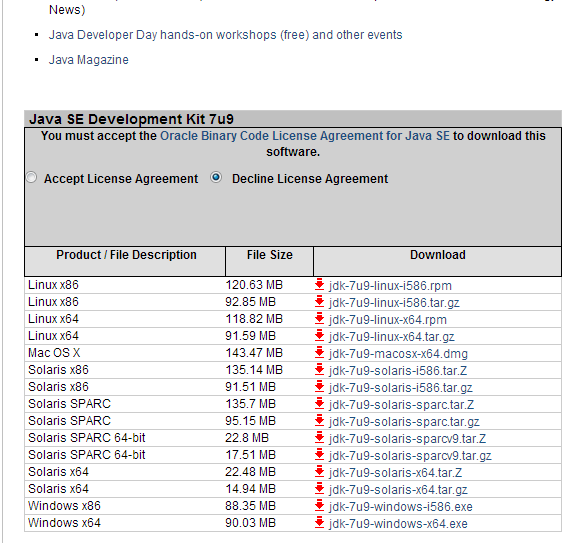Download jdk-7u9-solaris-i586.tar.gz file link
The image size is (580, 543).
(401, 388)
